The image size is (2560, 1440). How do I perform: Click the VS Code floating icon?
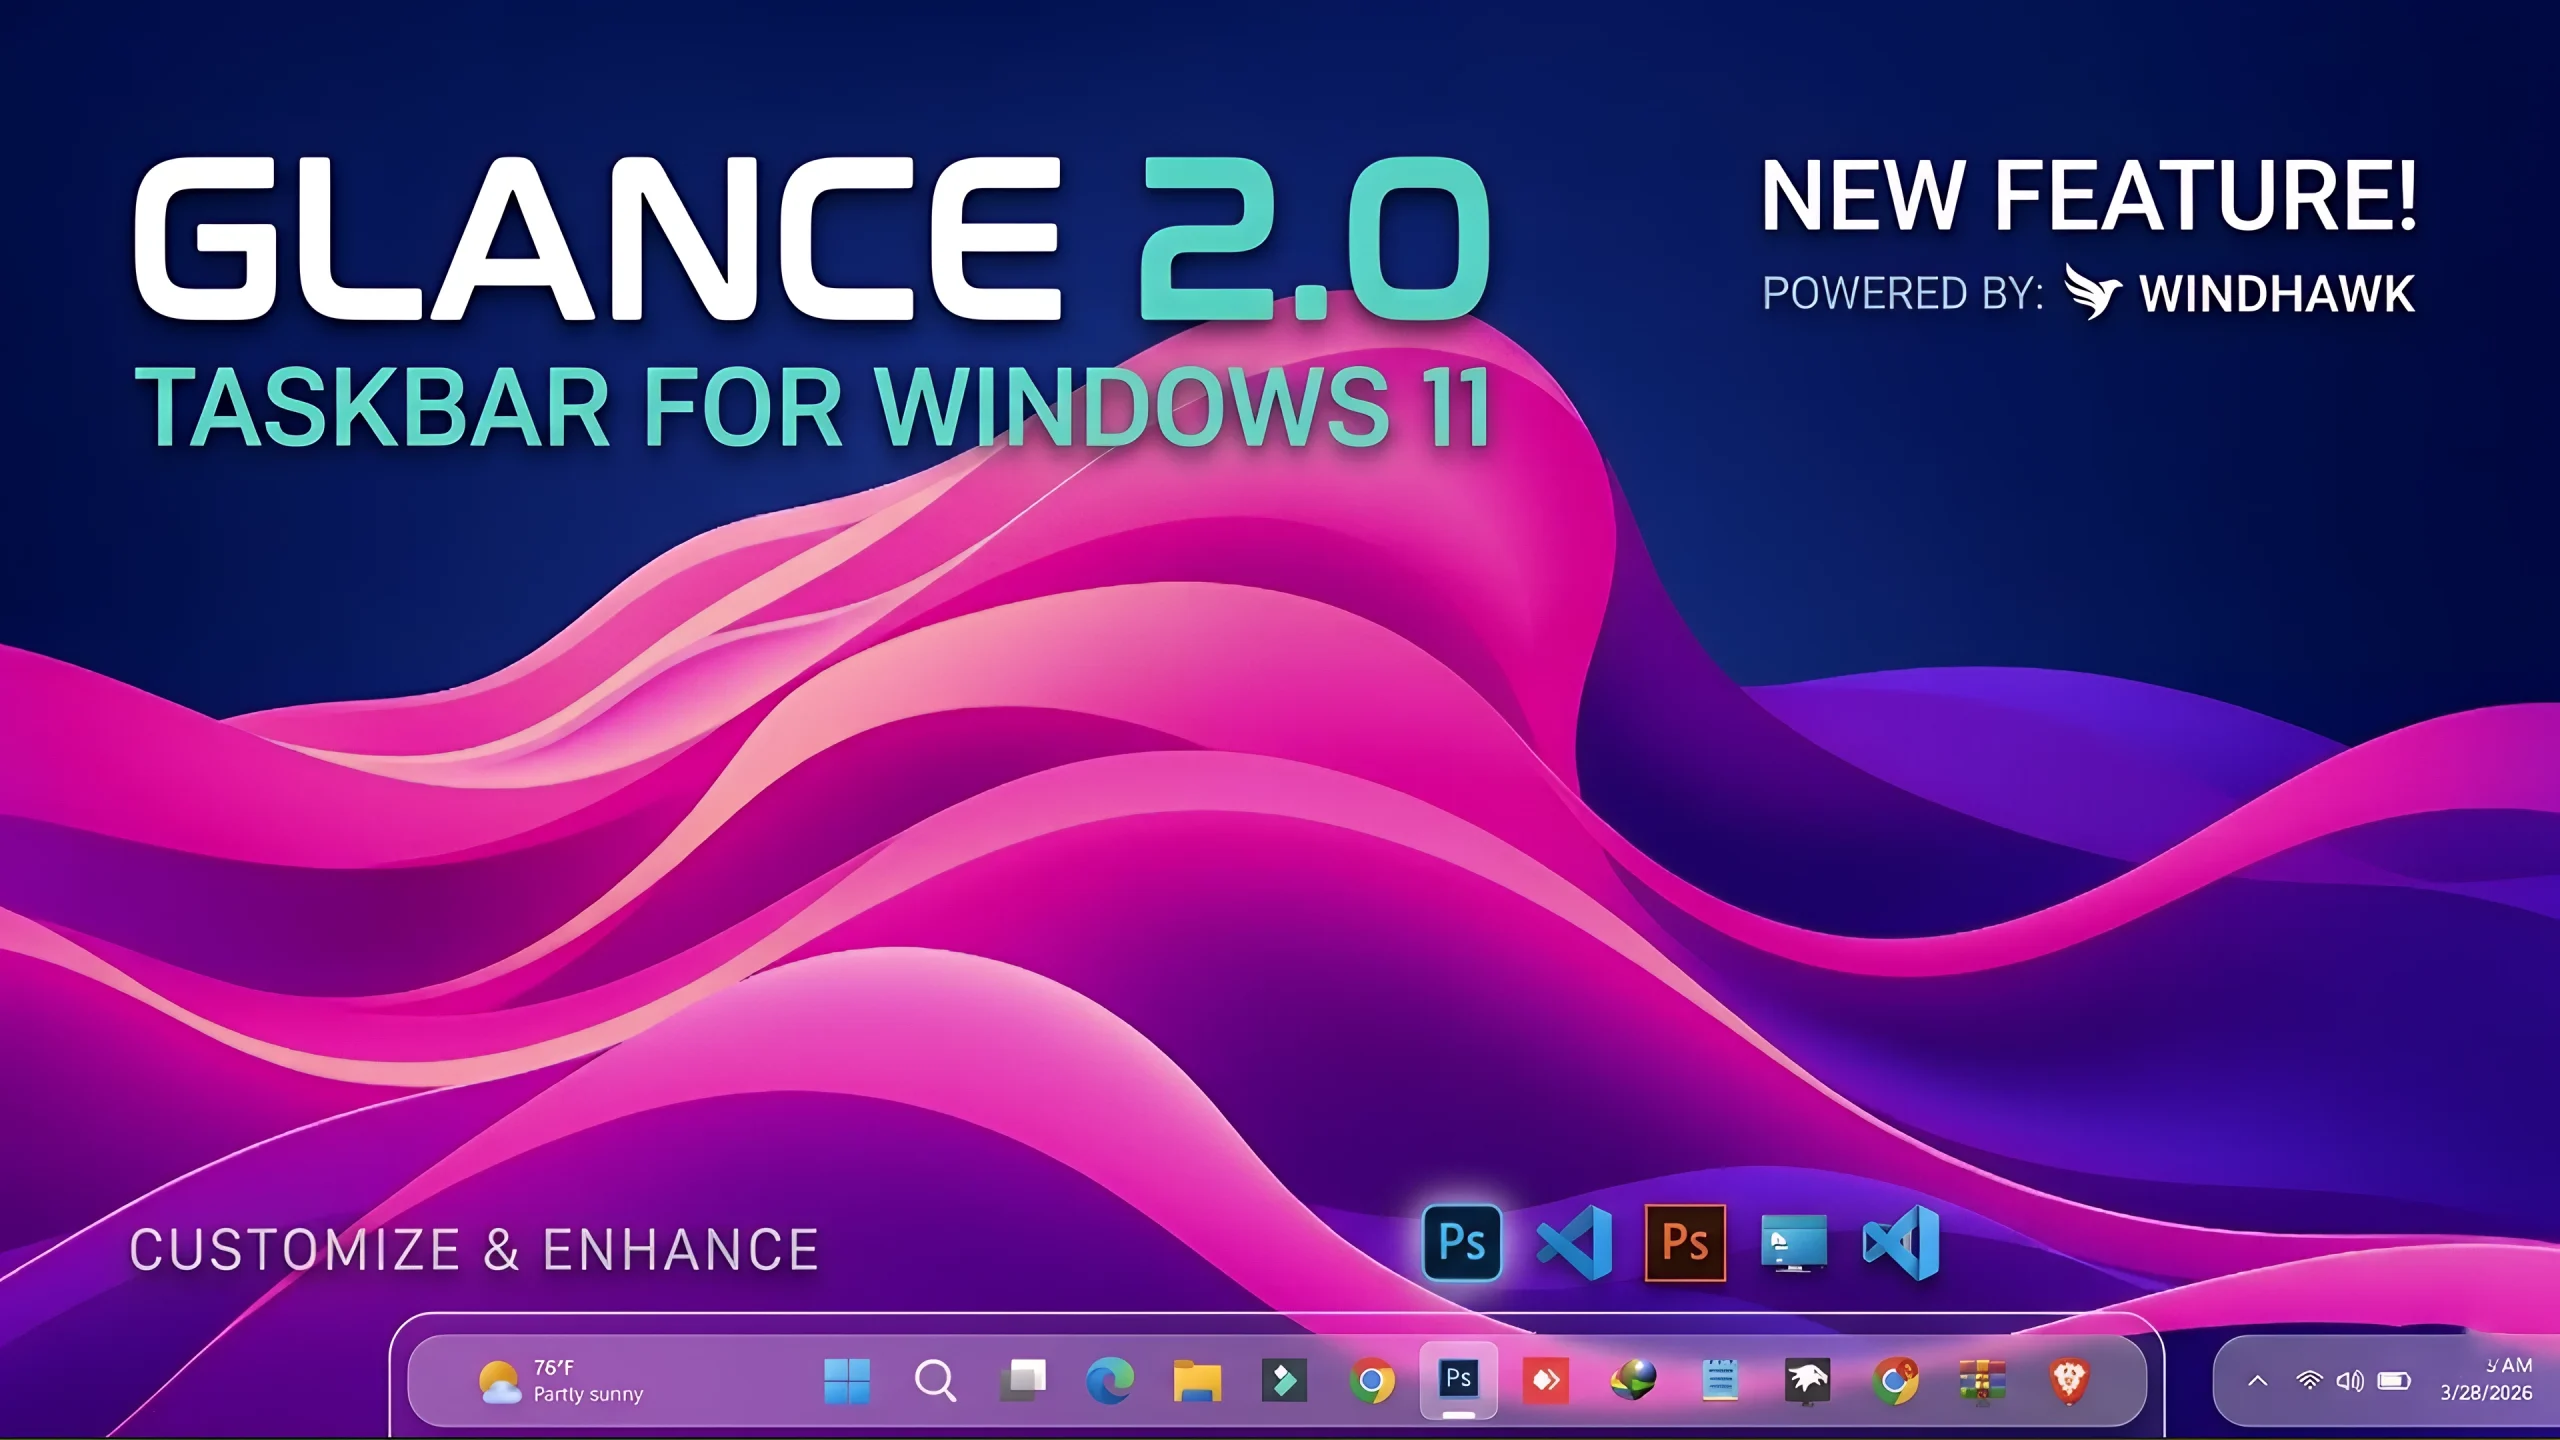pyautogui.click(x=1574, y=1243)
